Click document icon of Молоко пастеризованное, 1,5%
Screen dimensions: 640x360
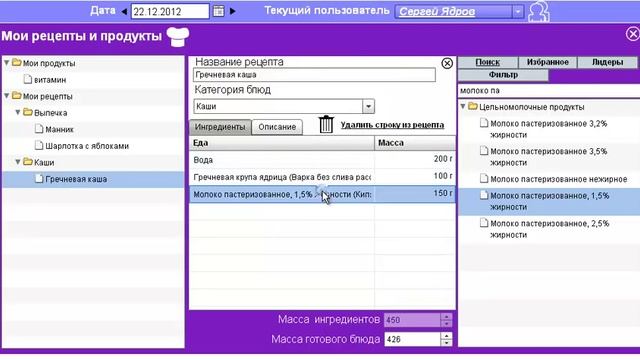tap(484, 195)
